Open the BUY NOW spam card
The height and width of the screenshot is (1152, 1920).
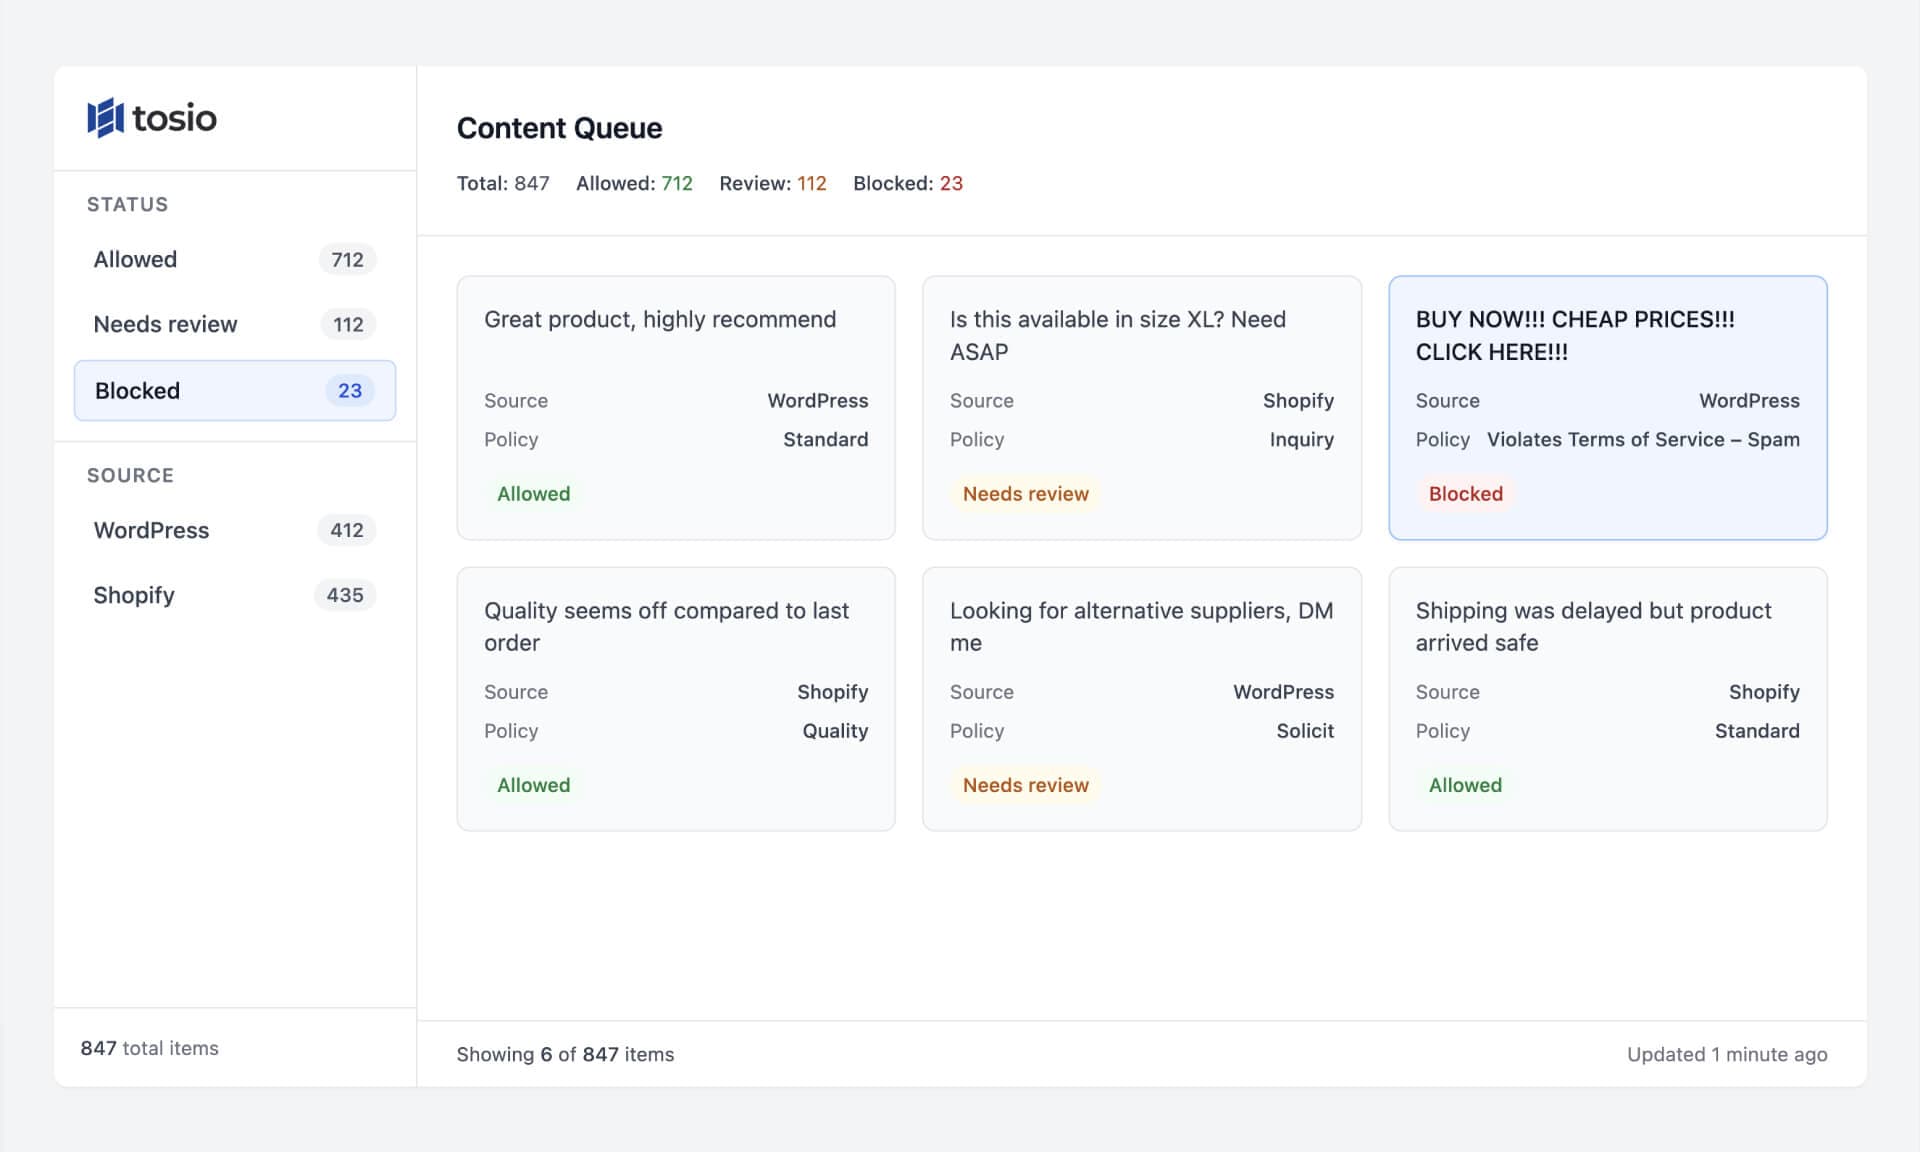1607,408
